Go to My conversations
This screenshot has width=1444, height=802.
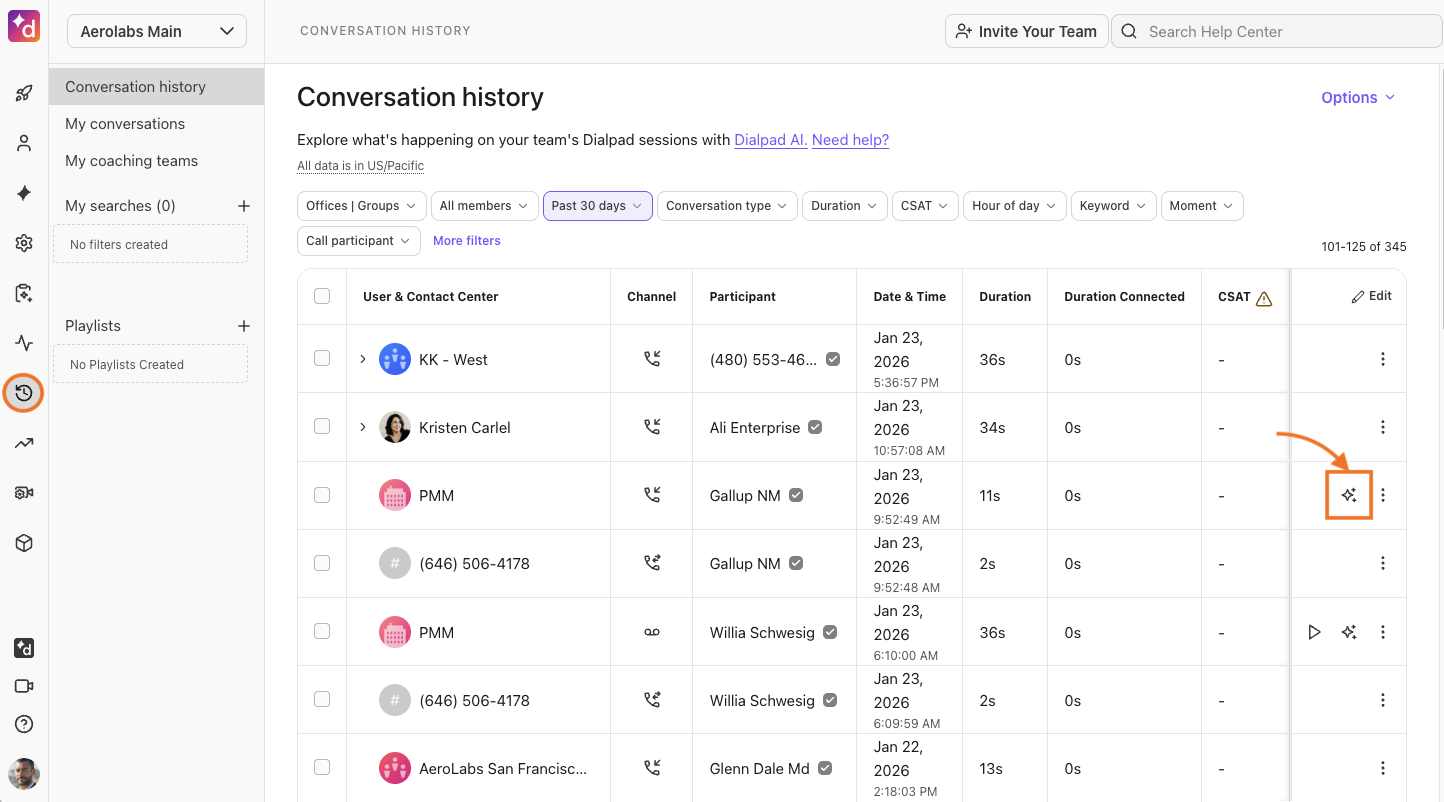pyautogui.click(x=125, y=124)
